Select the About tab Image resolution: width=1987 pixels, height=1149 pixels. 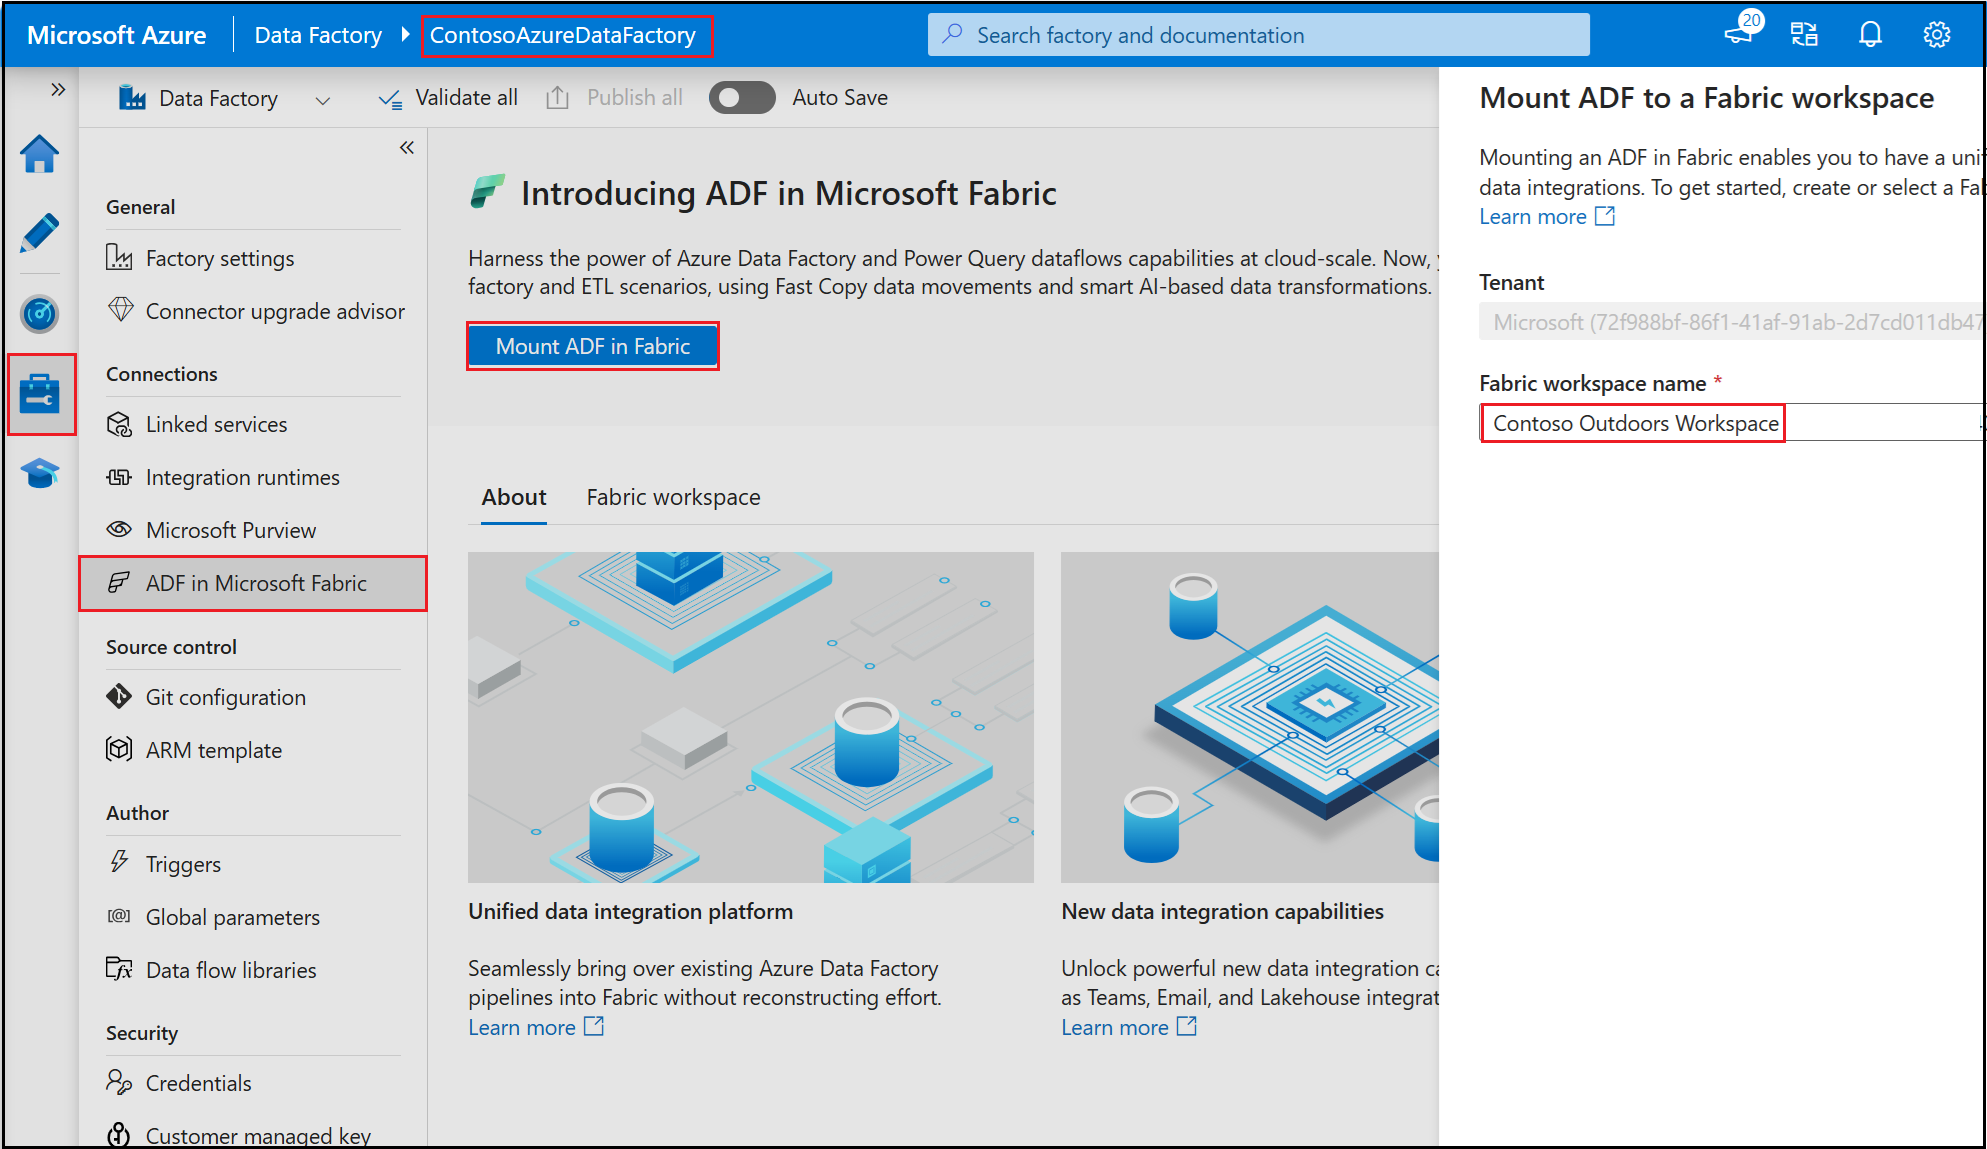(514, 497)
